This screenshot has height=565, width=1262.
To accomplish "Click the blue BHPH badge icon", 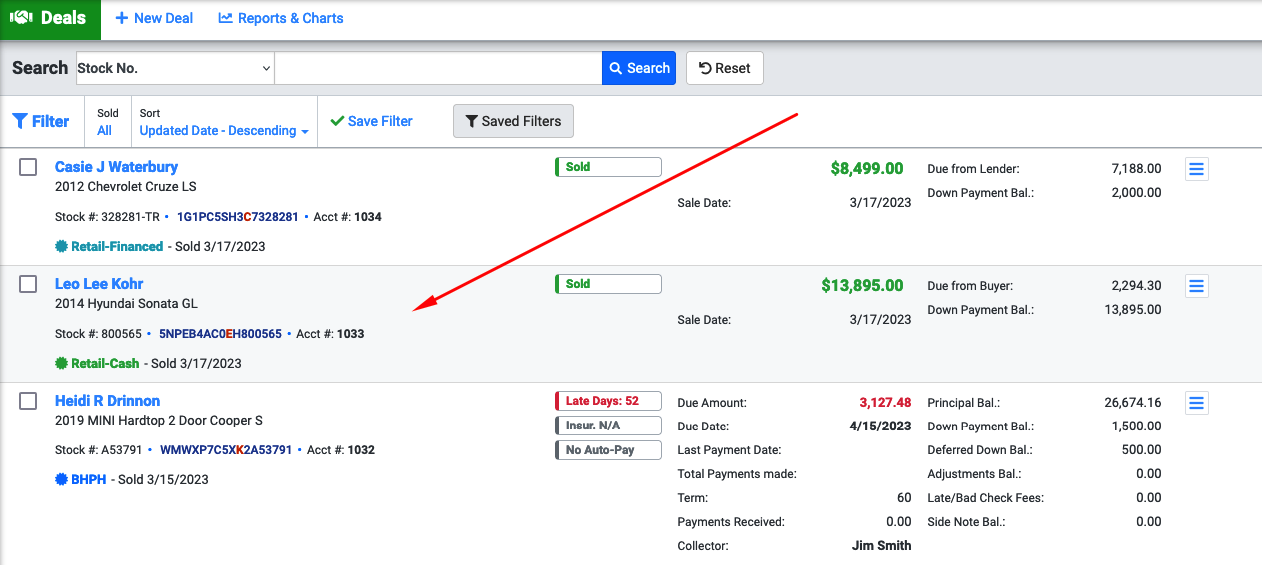I will (x=62, y=480).
